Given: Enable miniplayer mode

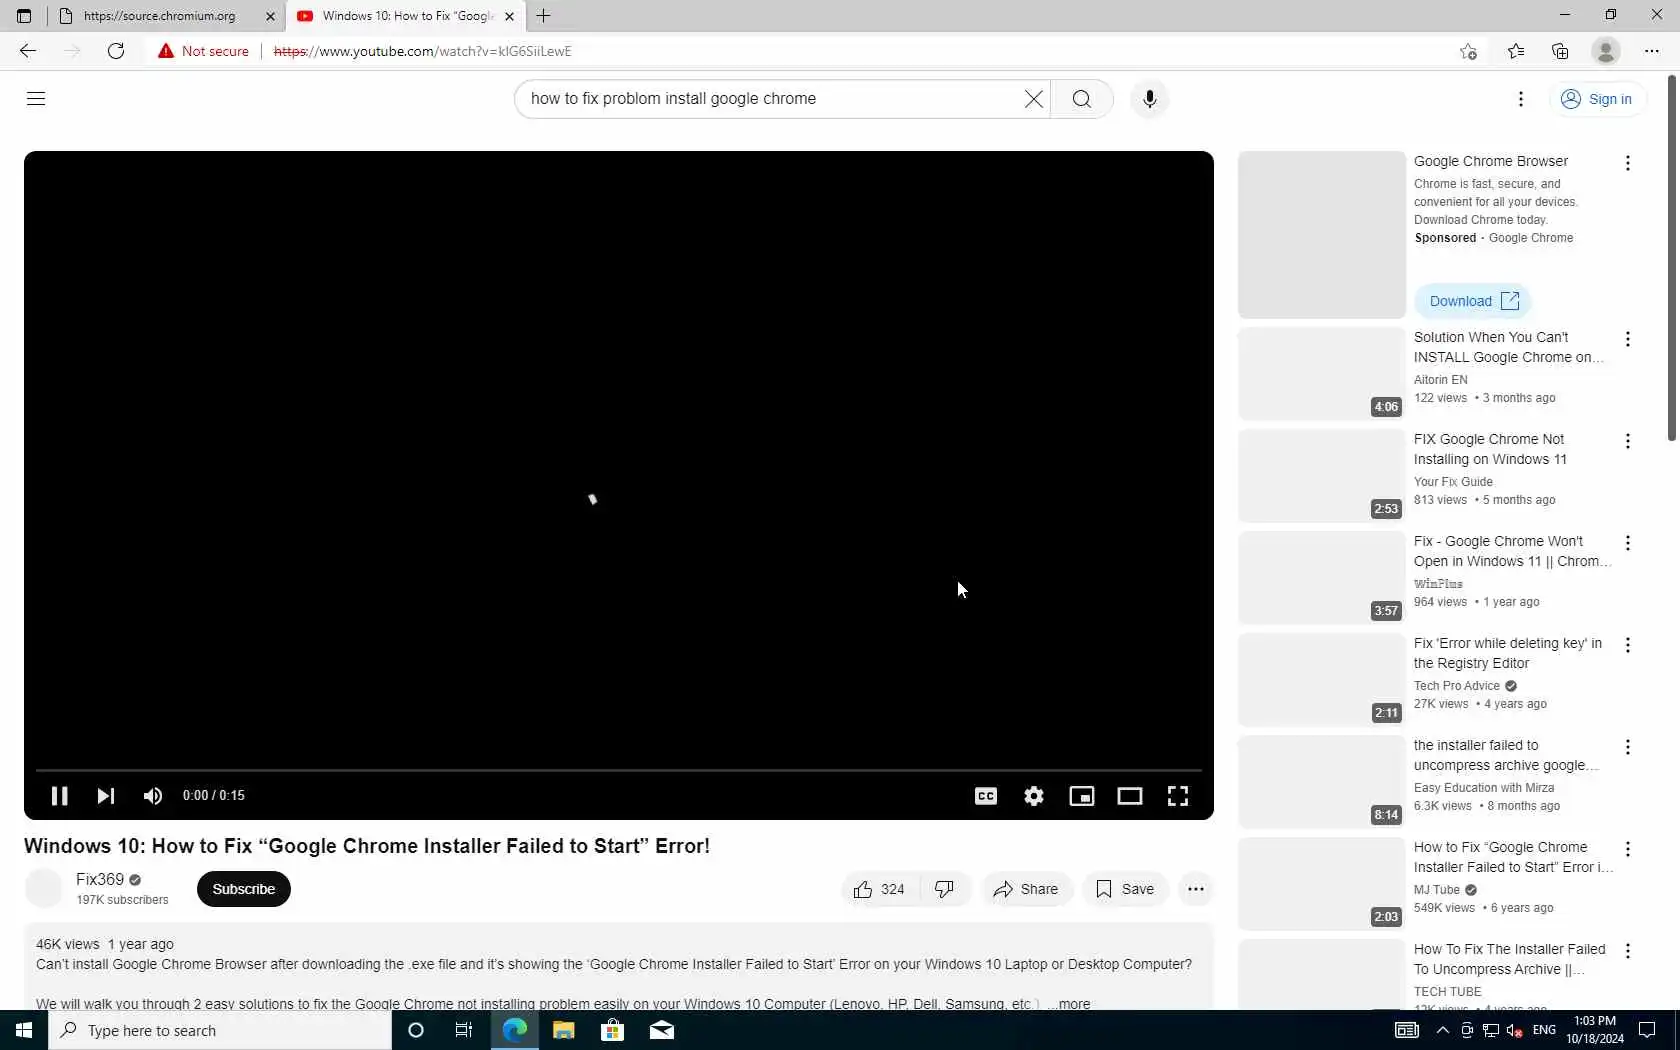Looking at the screenshot, I should (1082, 796).
